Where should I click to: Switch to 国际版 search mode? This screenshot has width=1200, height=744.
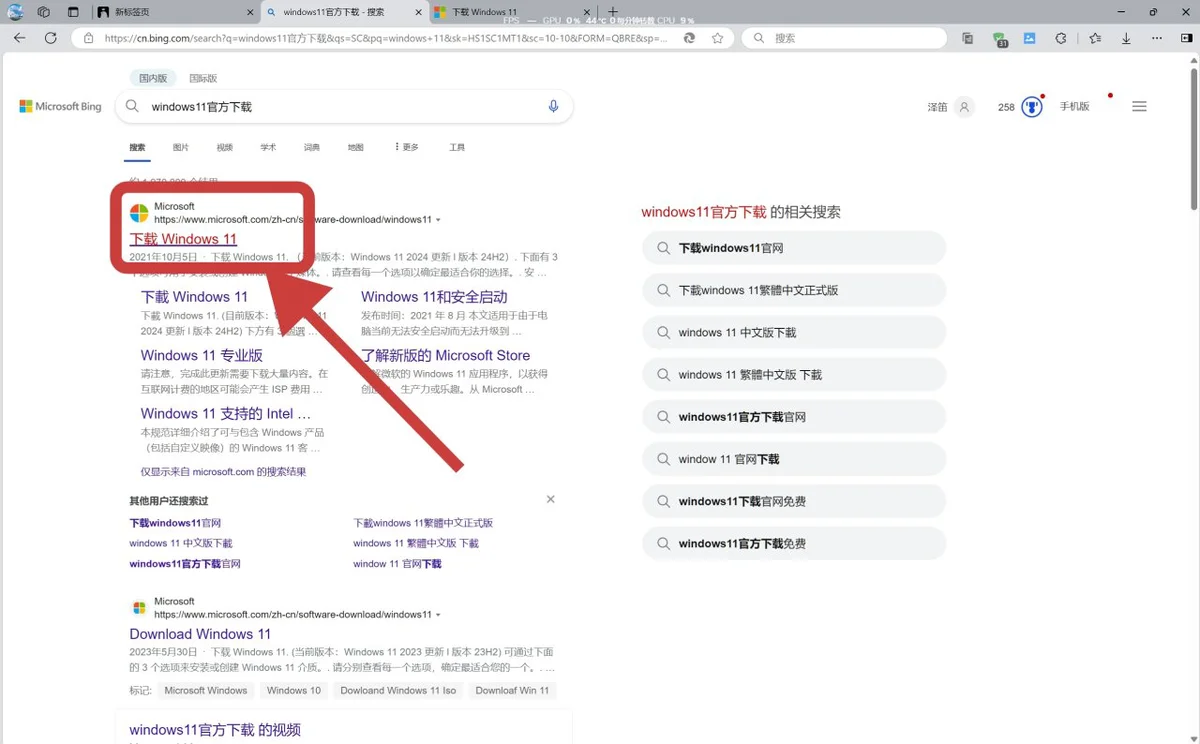[203, 78]
